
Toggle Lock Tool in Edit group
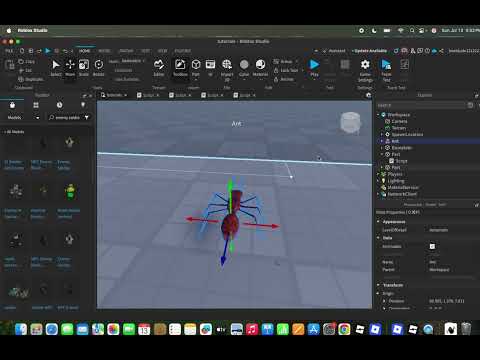(286, 70)
